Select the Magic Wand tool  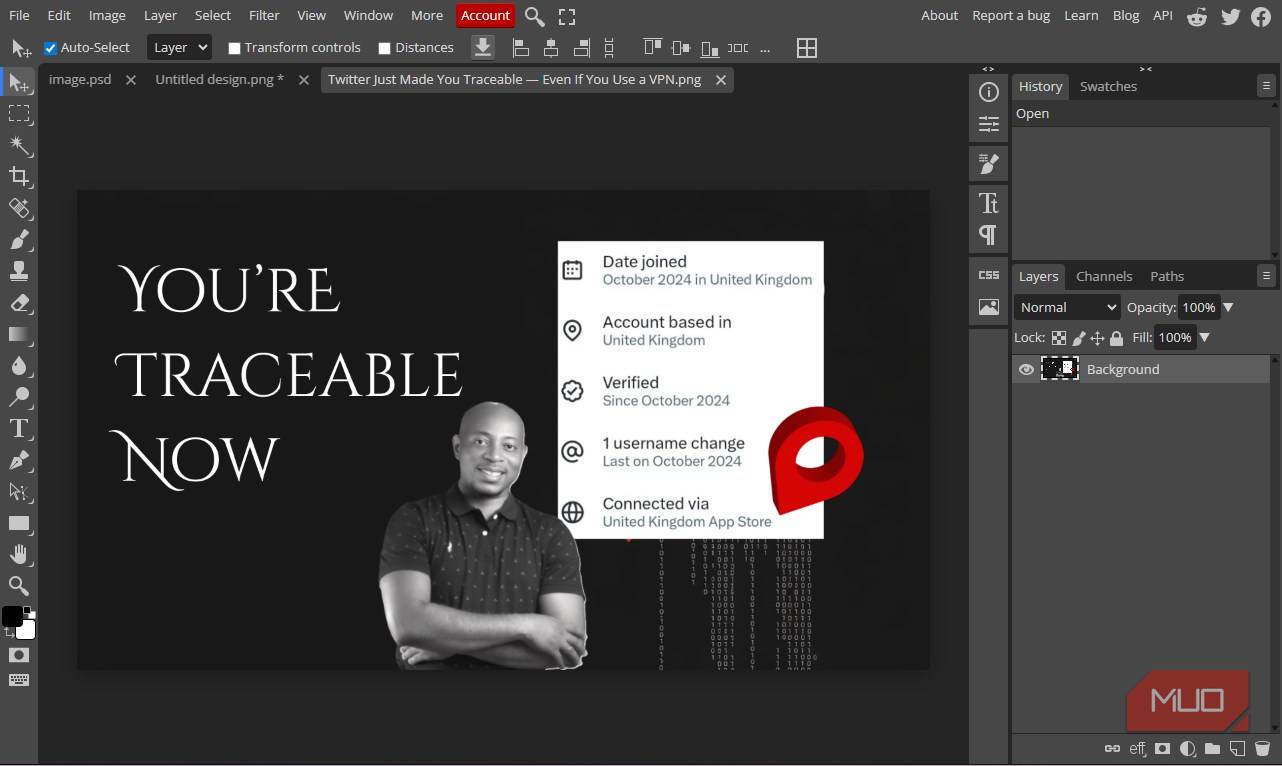point(19,145)
